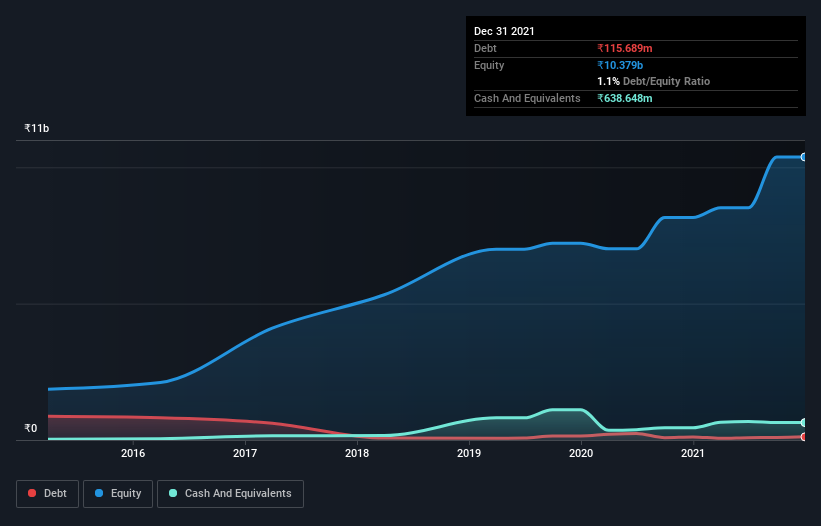Click the 2019 x-axis label
The image size is (821, 526).
pos(469,453)
